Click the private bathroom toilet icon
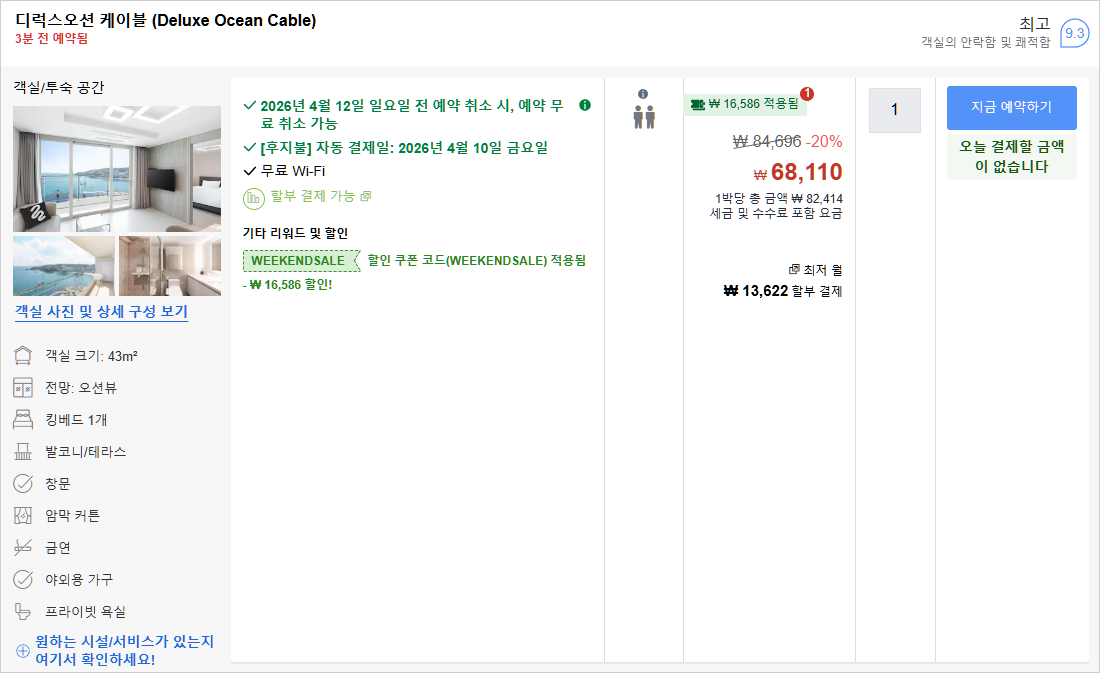1100x674 pixels. [23, 612]
